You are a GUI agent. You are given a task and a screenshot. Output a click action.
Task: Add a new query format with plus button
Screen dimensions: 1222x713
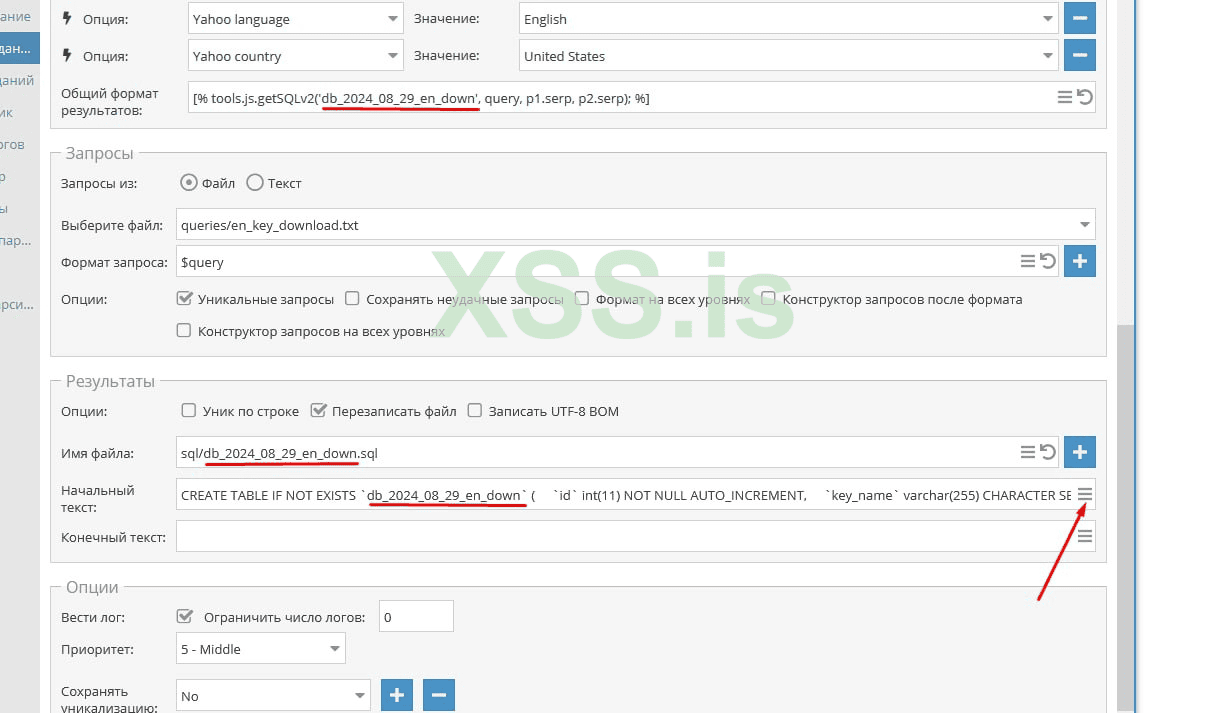pyautogui.click(x=1080, y=261)
